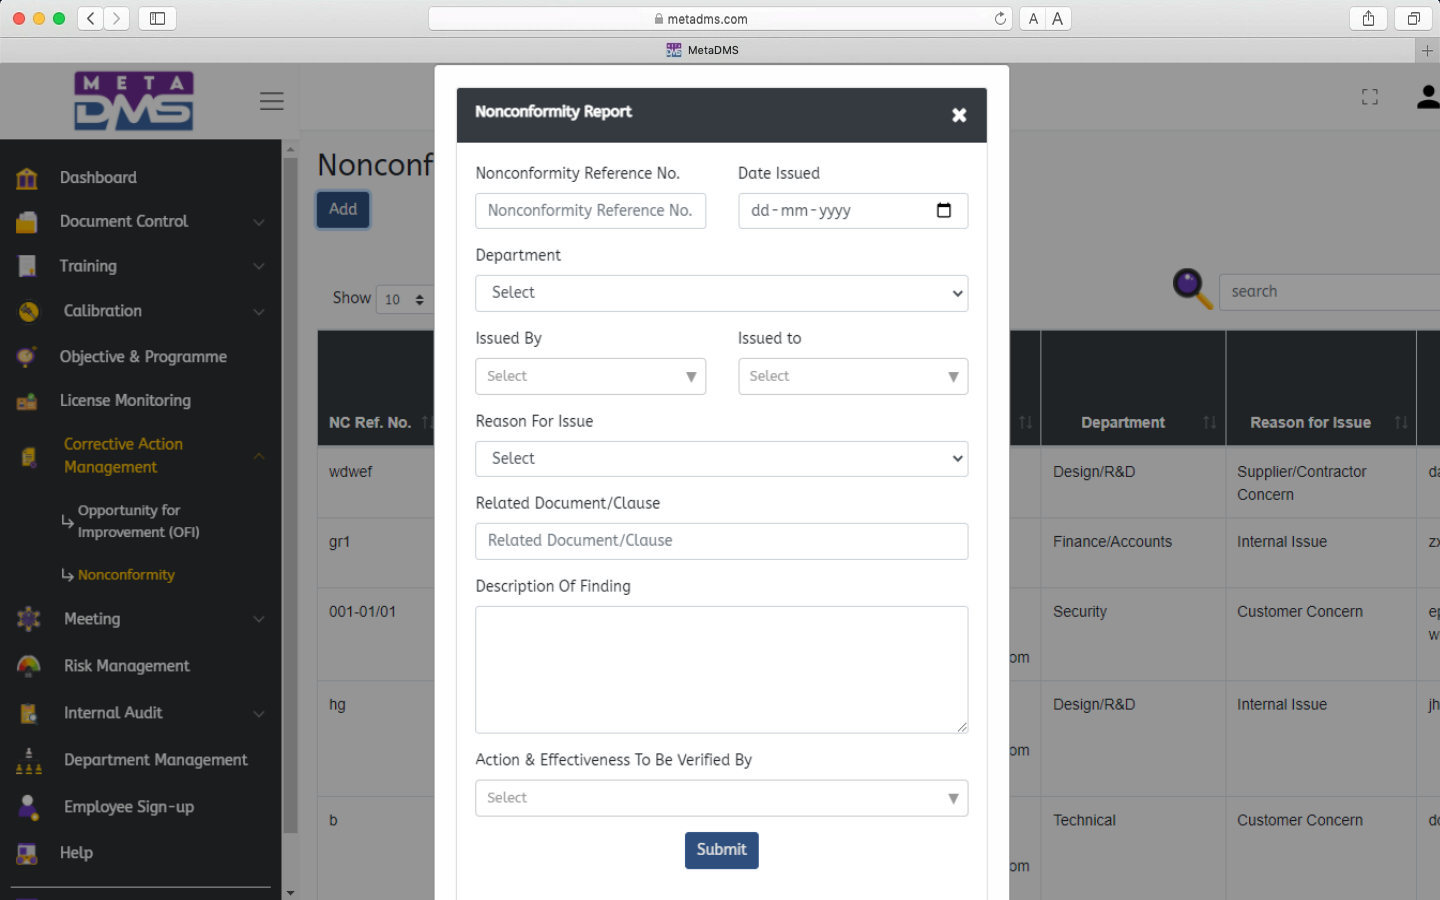
Task: Open the Issued to dropdown
Action: 852,376
